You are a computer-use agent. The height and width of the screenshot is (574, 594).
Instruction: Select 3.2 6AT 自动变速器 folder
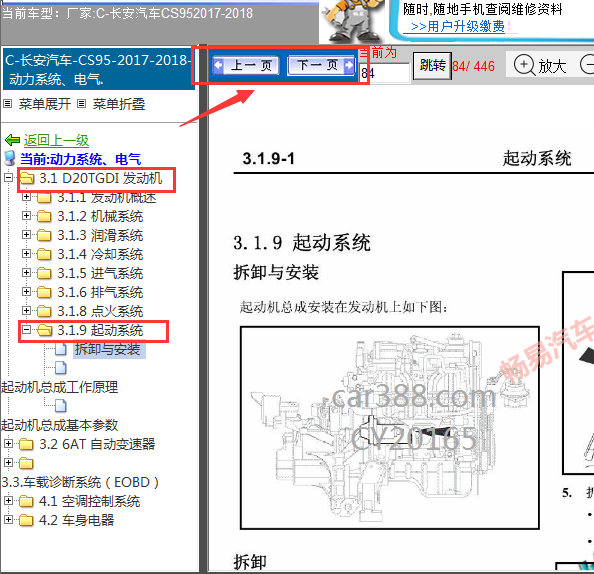(97, 444)
